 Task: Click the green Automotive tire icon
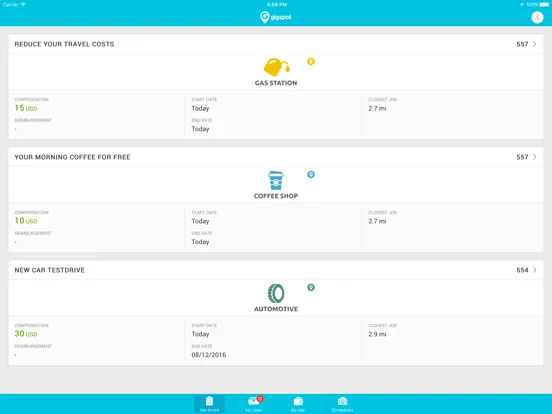pyautogui.click(x=276, y=293)
